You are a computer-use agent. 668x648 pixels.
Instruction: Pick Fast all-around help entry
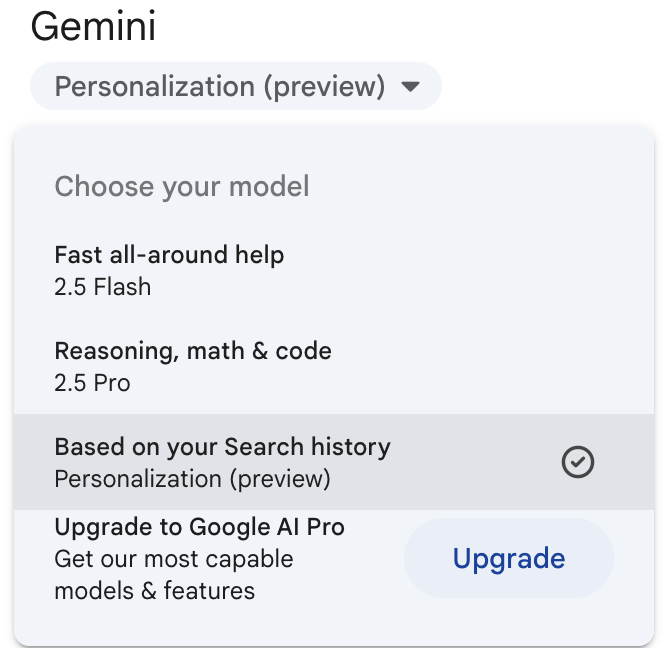(x=169, y=255)
